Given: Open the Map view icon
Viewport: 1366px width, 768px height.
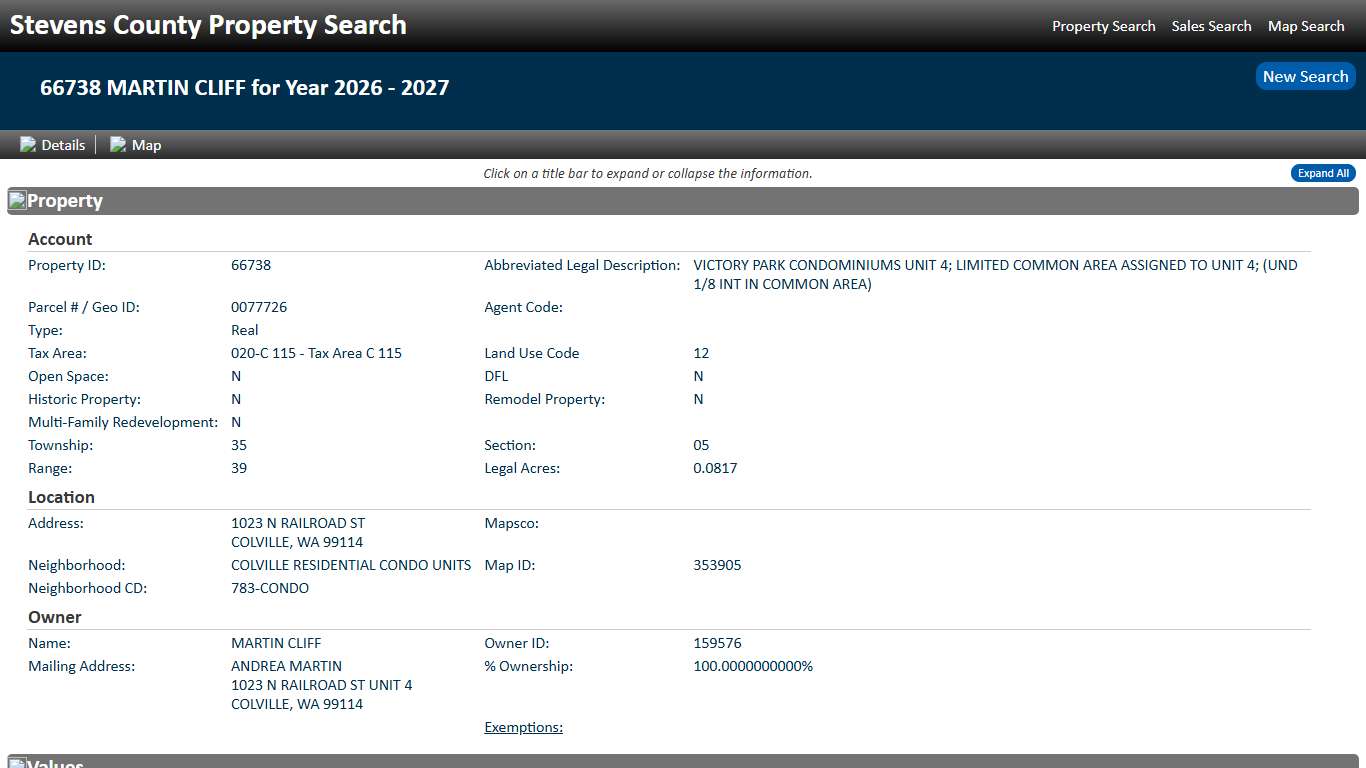Looking at the screenshot, I should tap(117, 144).
